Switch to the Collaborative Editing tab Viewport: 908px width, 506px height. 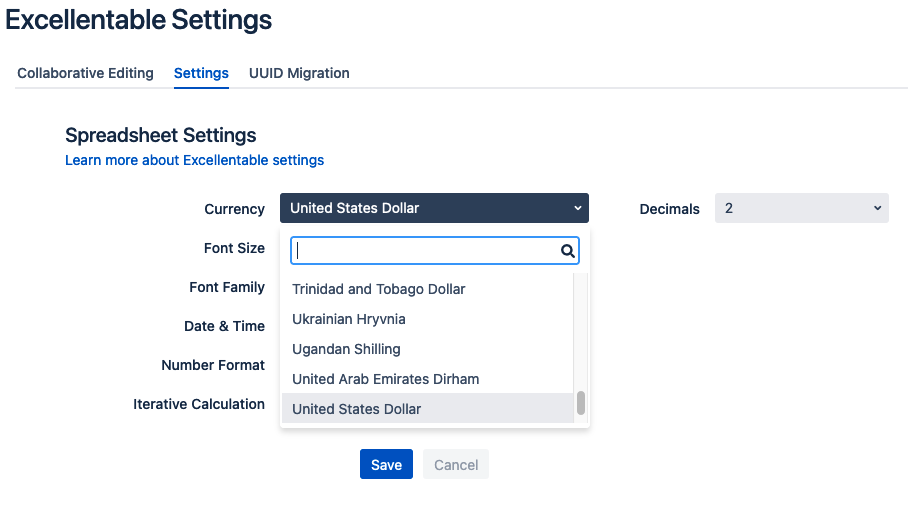point(85,73)
